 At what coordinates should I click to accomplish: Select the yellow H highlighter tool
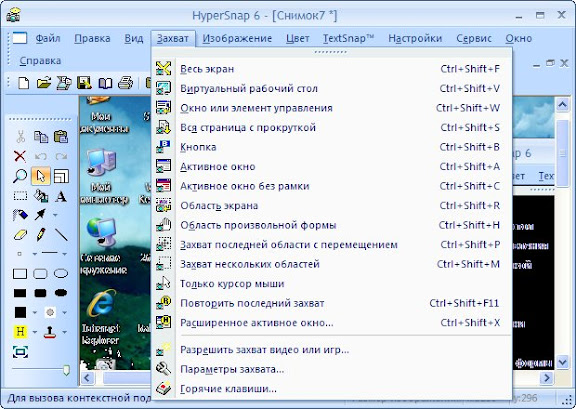coord(20,332)
